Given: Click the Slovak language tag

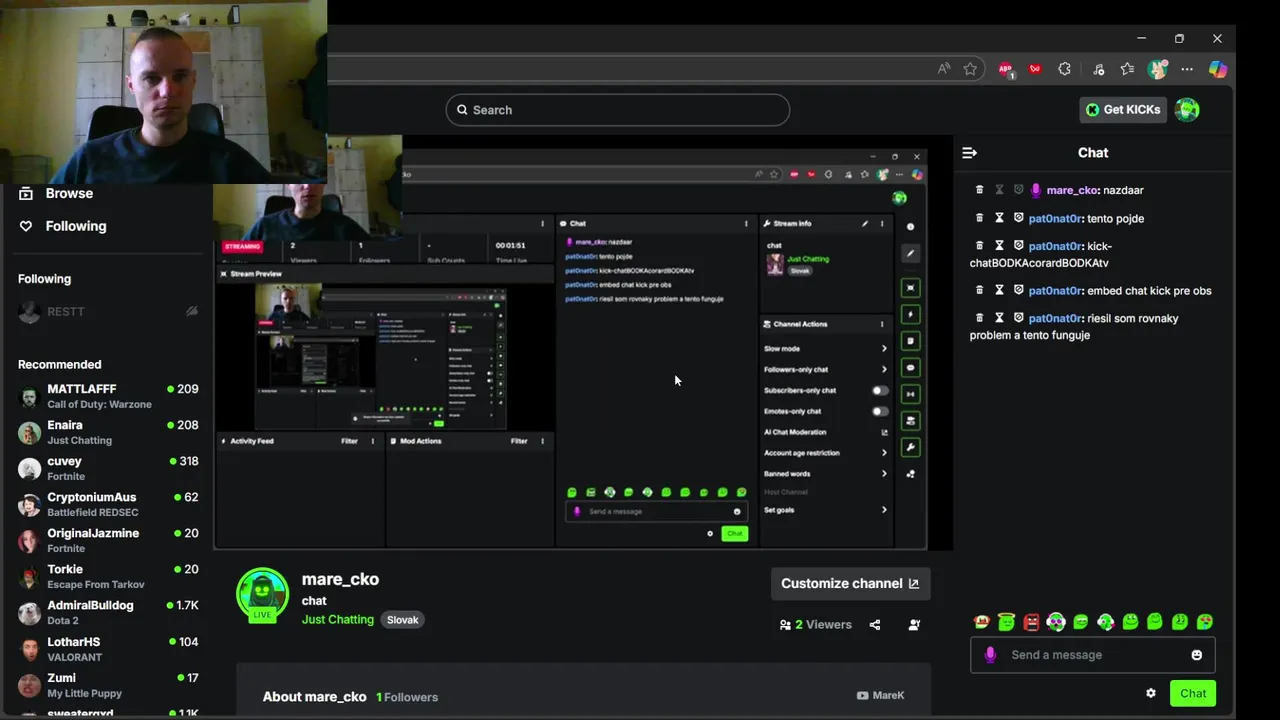Looking at the screenshot, I should pos(403,620).
